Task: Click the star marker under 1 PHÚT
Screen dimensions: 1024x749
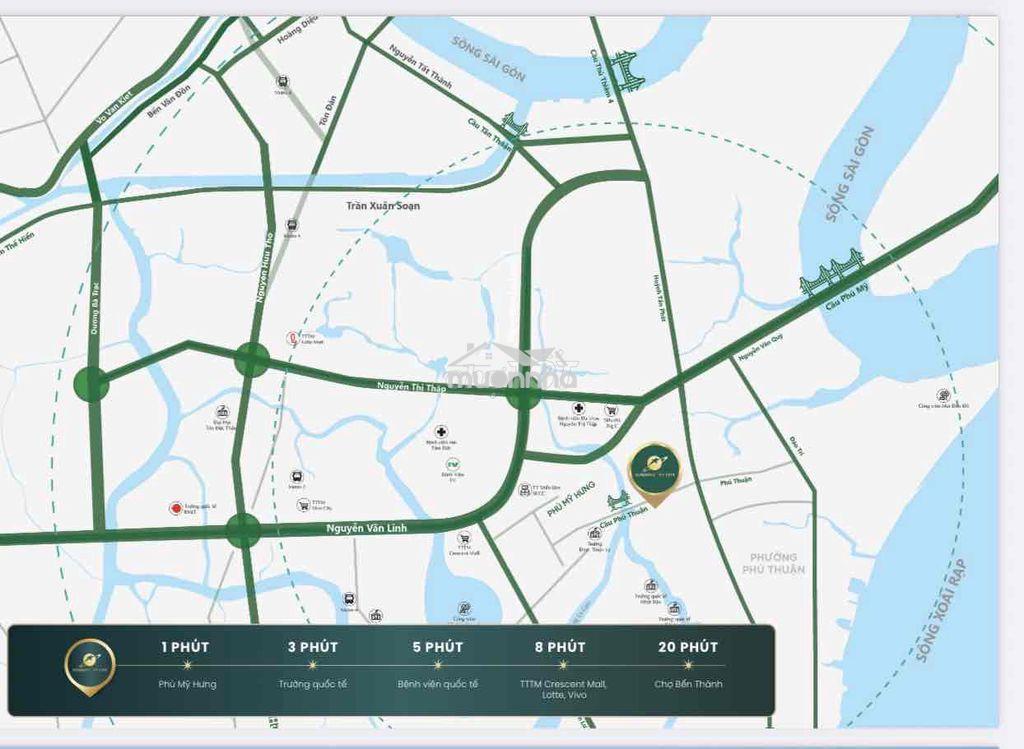Action: click(x=187, y=665)
